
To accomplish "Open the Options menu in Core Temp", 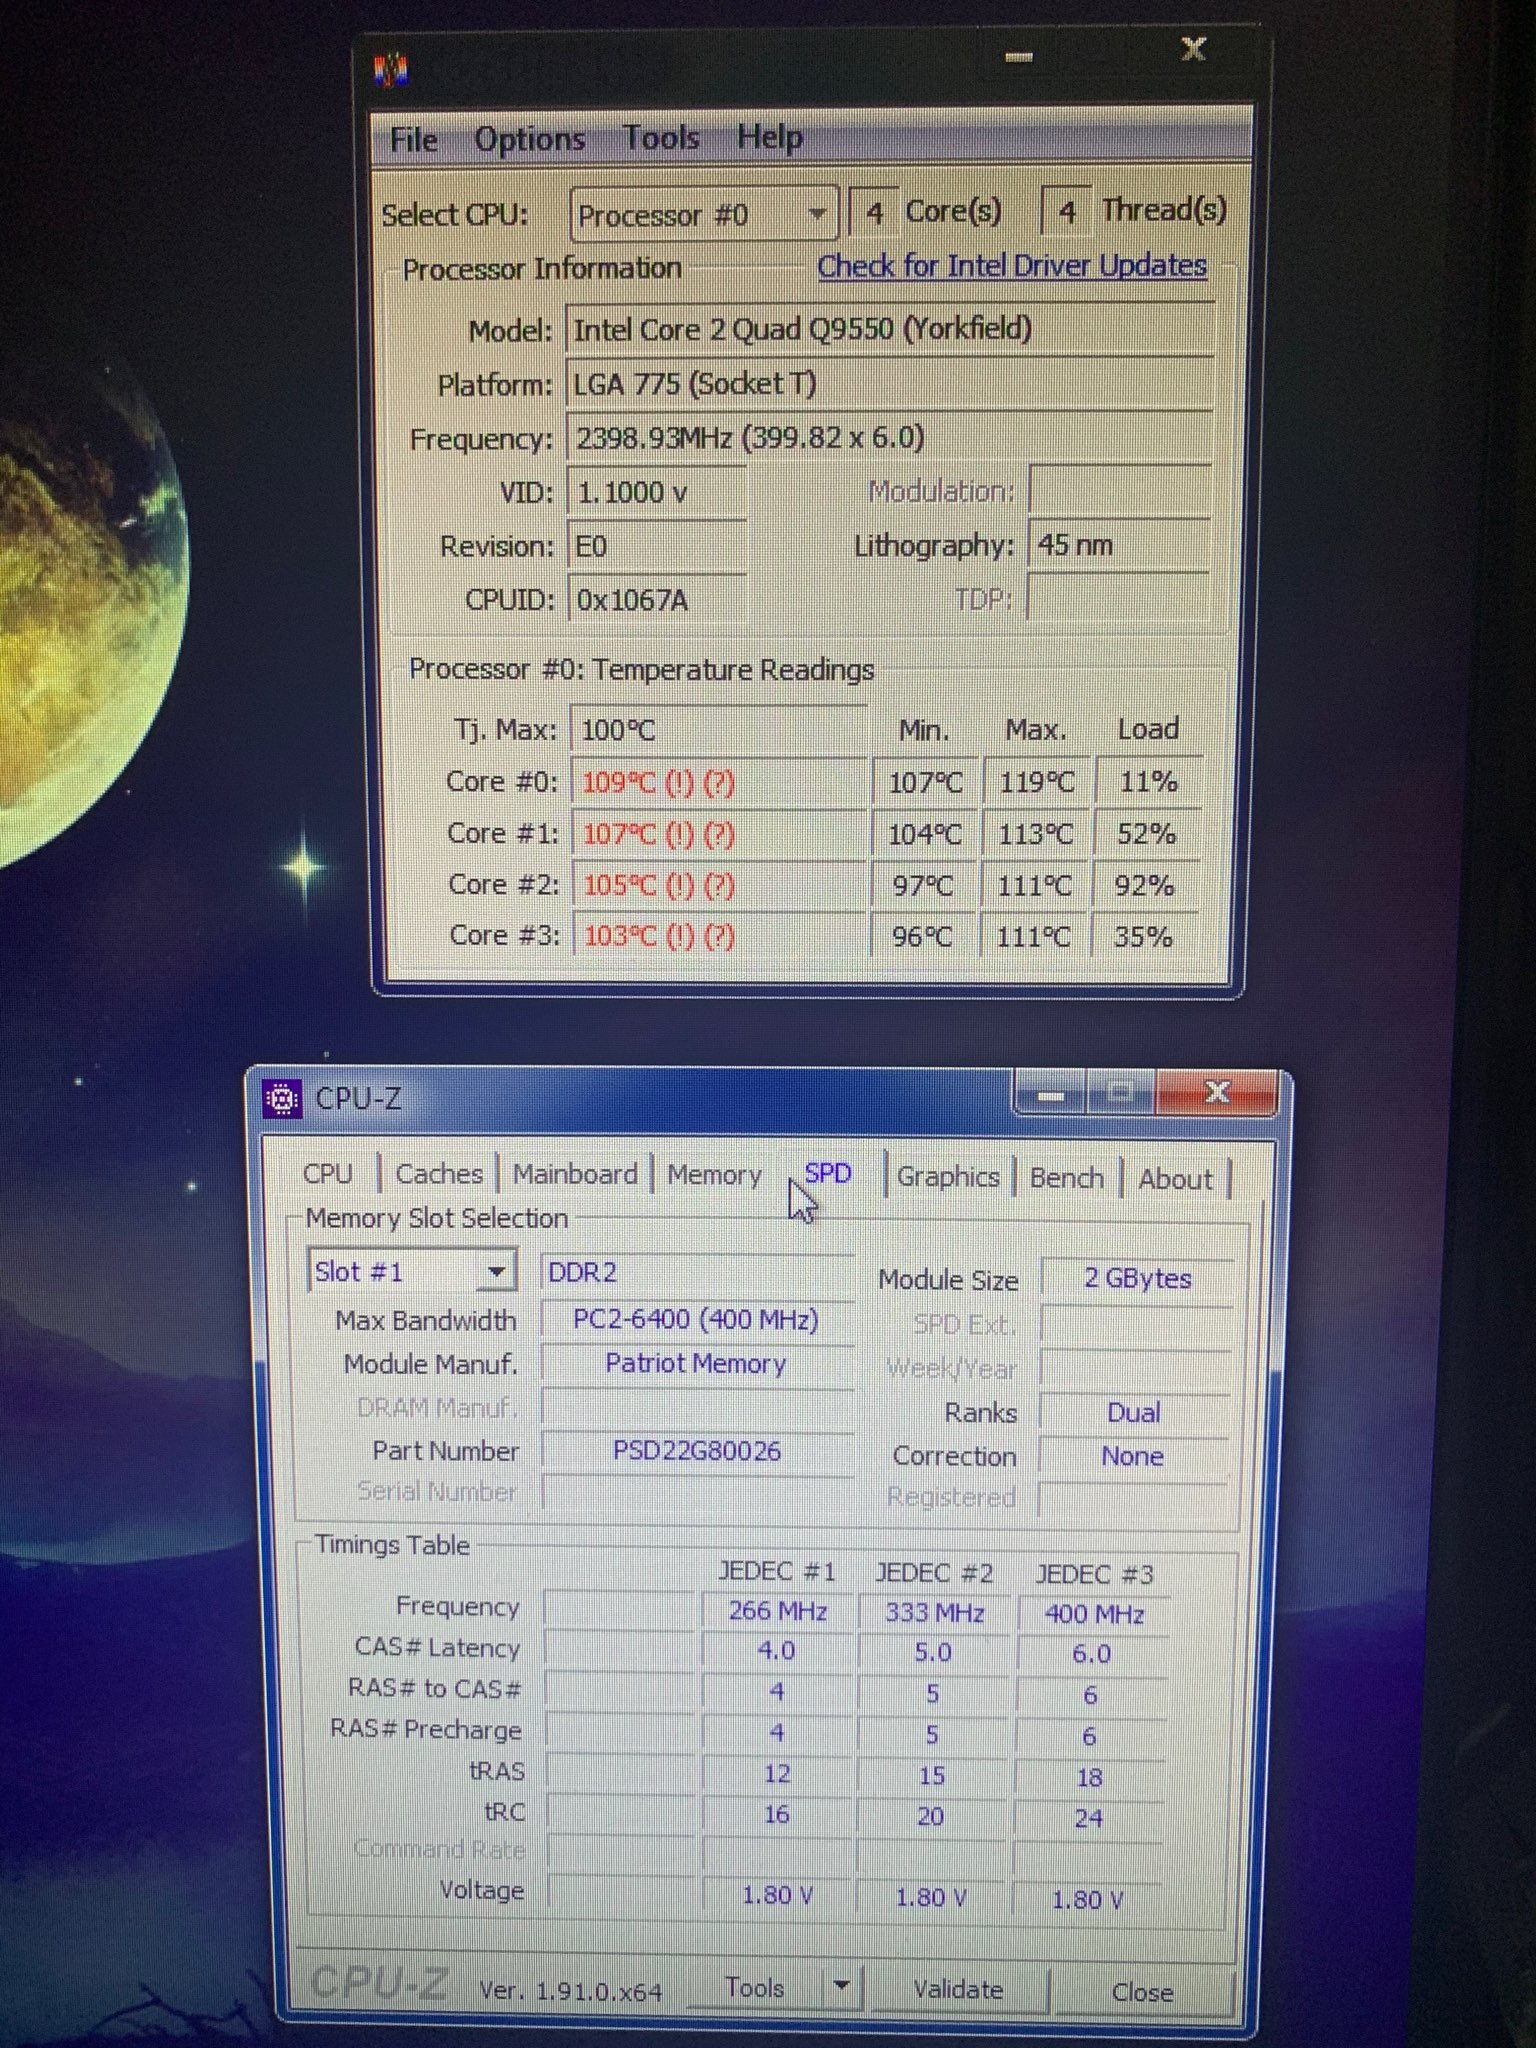I will click(x=530, y=138).
